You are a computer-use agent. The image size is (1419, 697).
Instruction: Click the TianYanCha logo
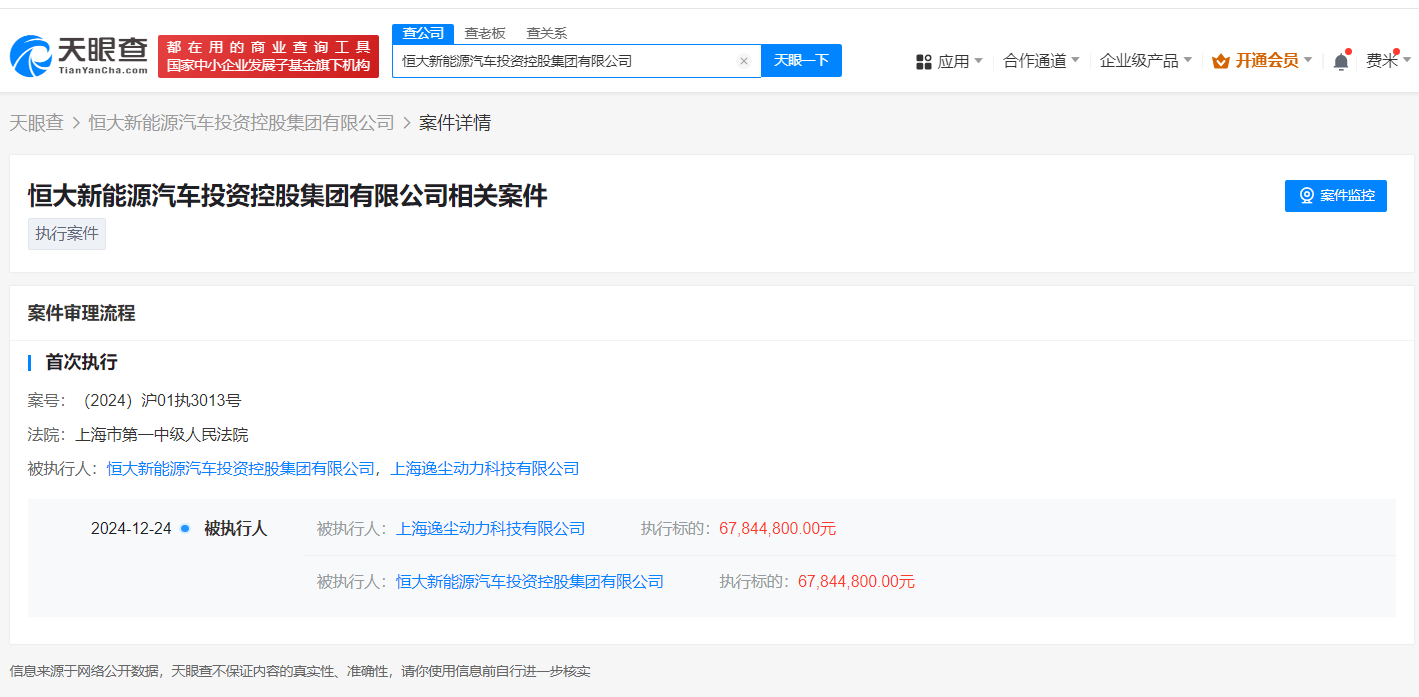[x=79, y=56]
